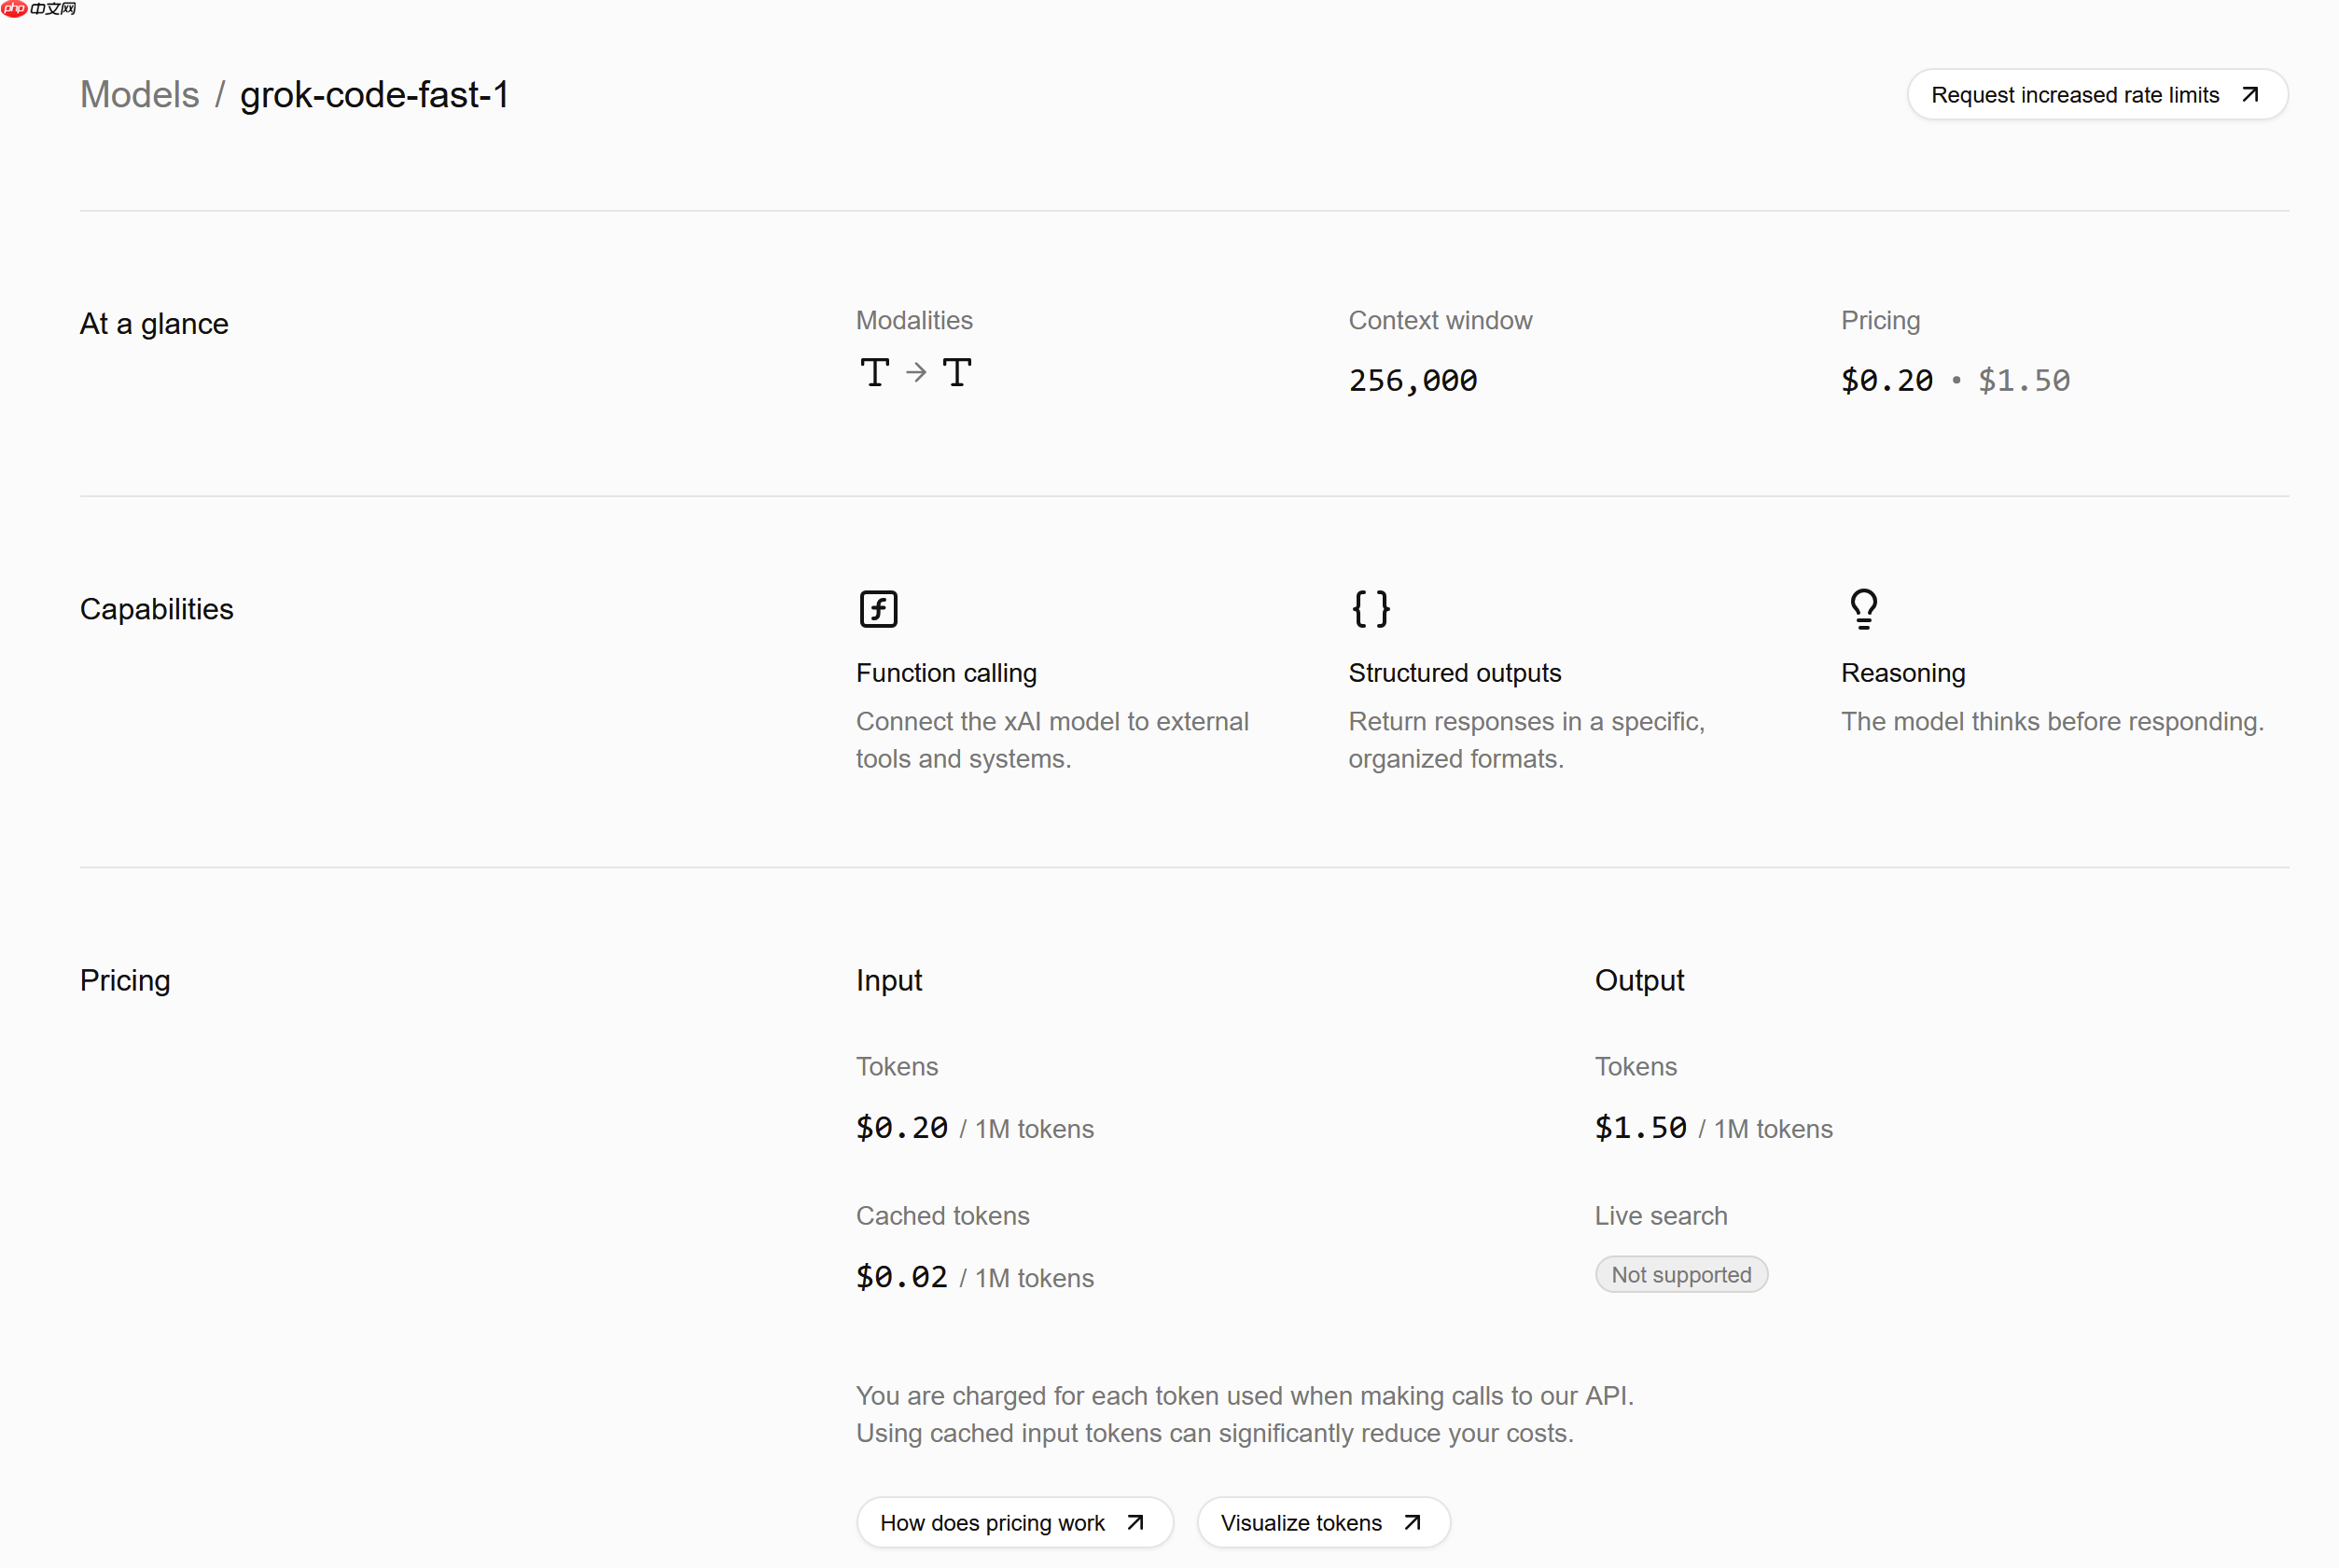The height and width of the screenshot is (1568, 2339).
Task: Click the Reasoning lightbulb icon
Action: (1863, 608)
